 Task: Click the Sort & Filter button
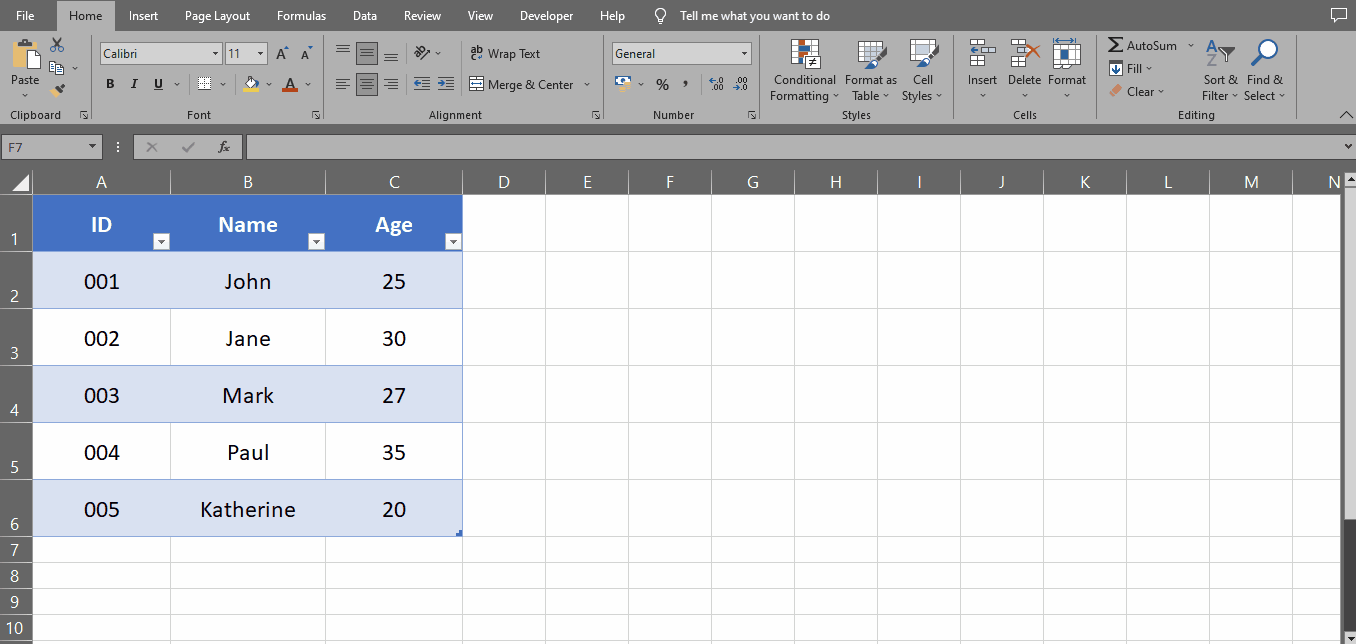(x=1220, y=71)
